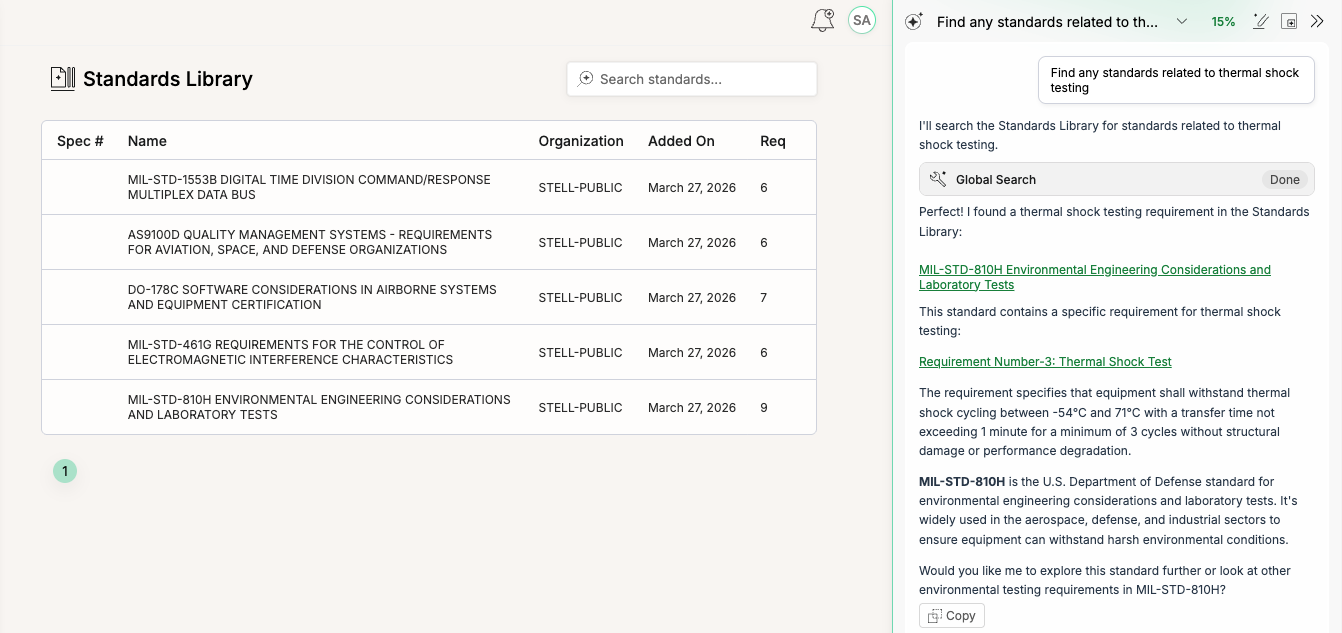This screenshot has height=633, width=1342.
Task: Expand the Global Search Done step
Action: coord(1284,180)
